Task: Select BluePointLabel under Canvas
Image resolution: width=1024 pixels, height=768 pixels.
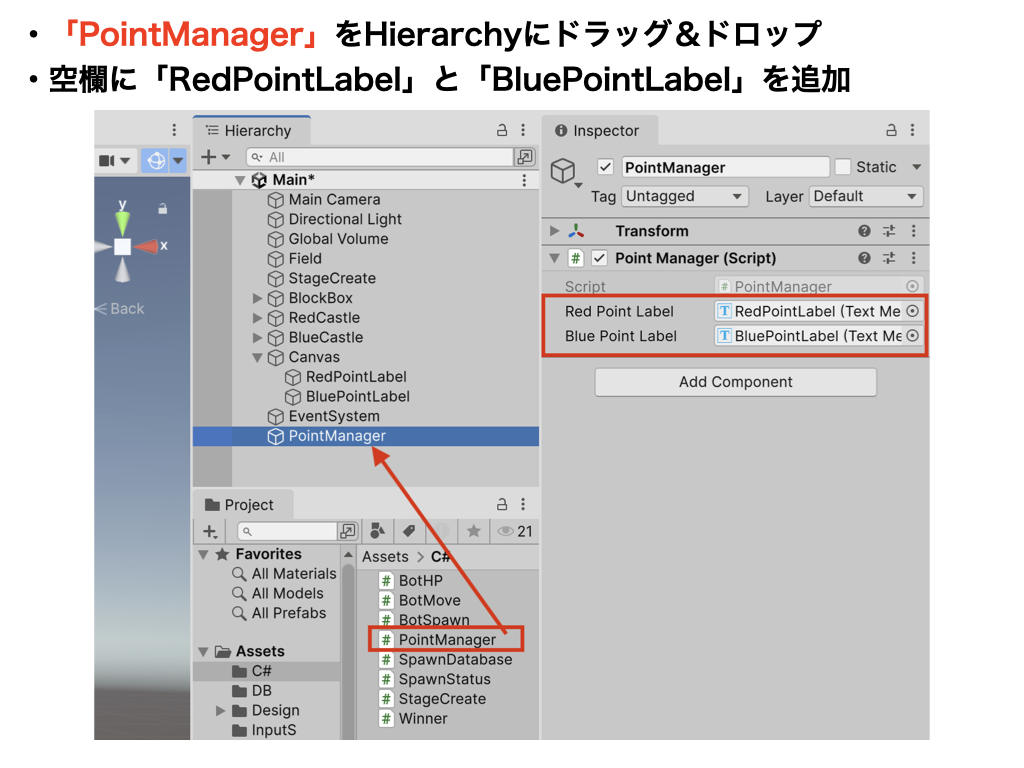Action: pos(357,396)
